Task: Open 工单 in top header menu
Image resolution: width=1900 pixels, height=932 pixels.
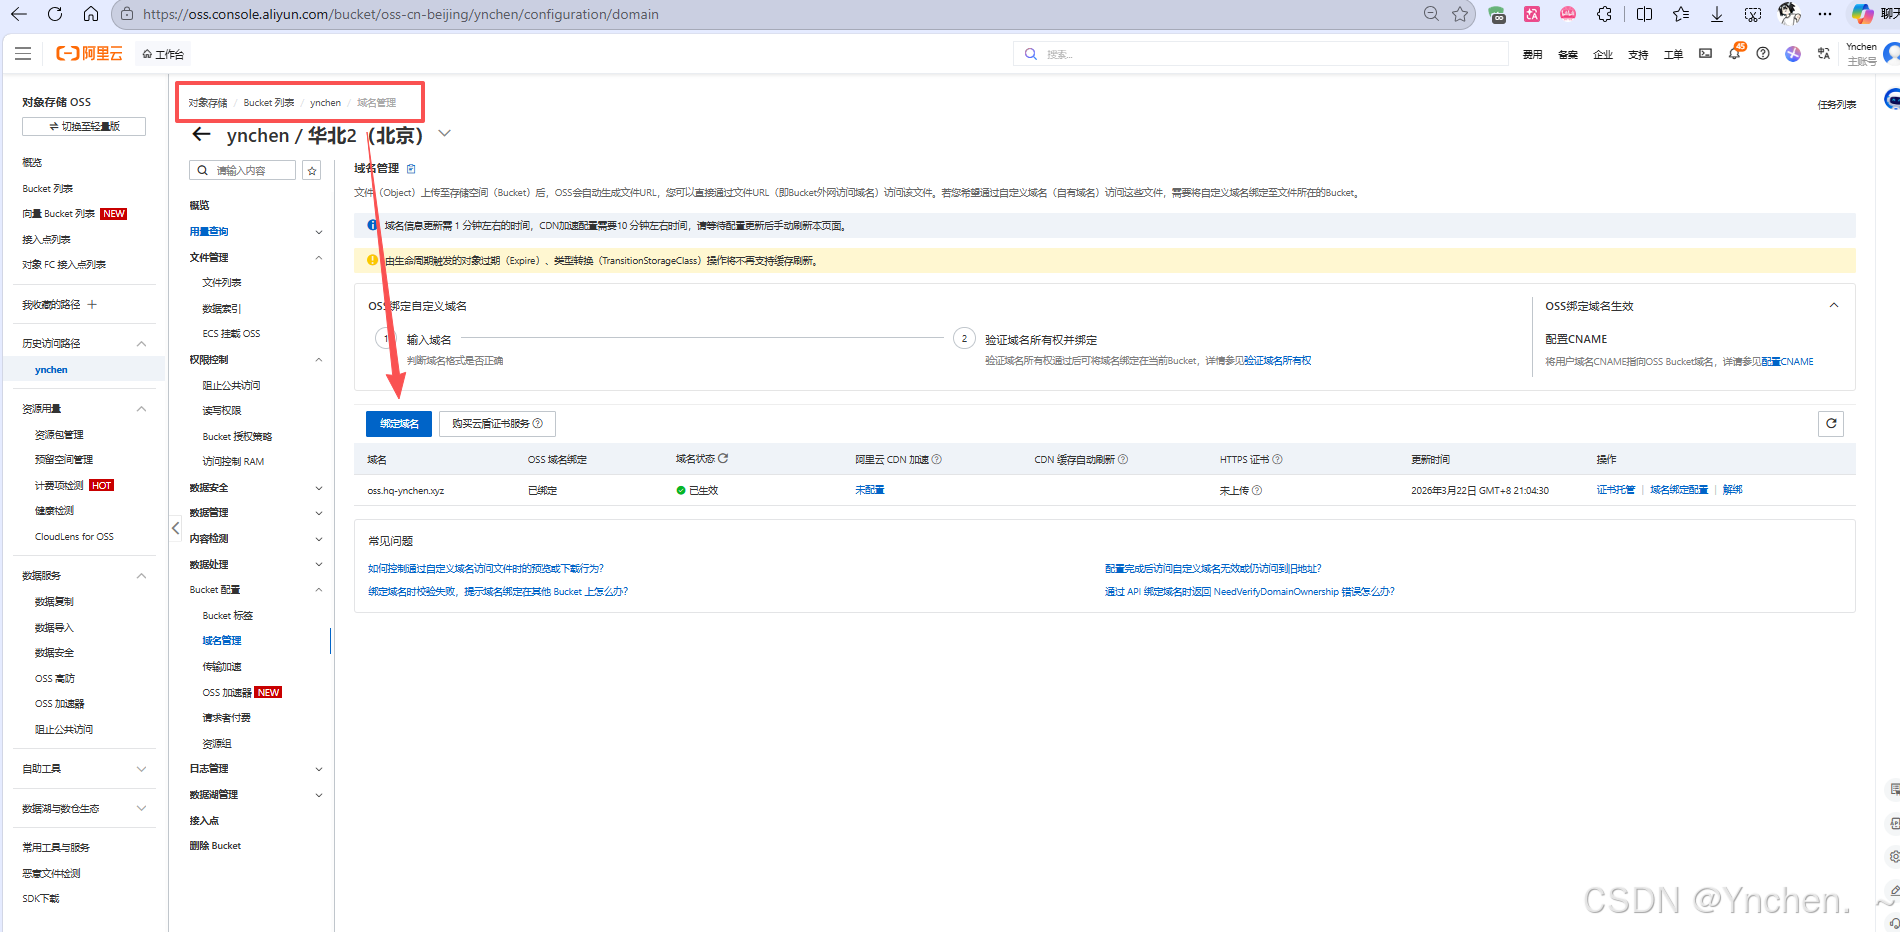Action: tap(1673, 54)
